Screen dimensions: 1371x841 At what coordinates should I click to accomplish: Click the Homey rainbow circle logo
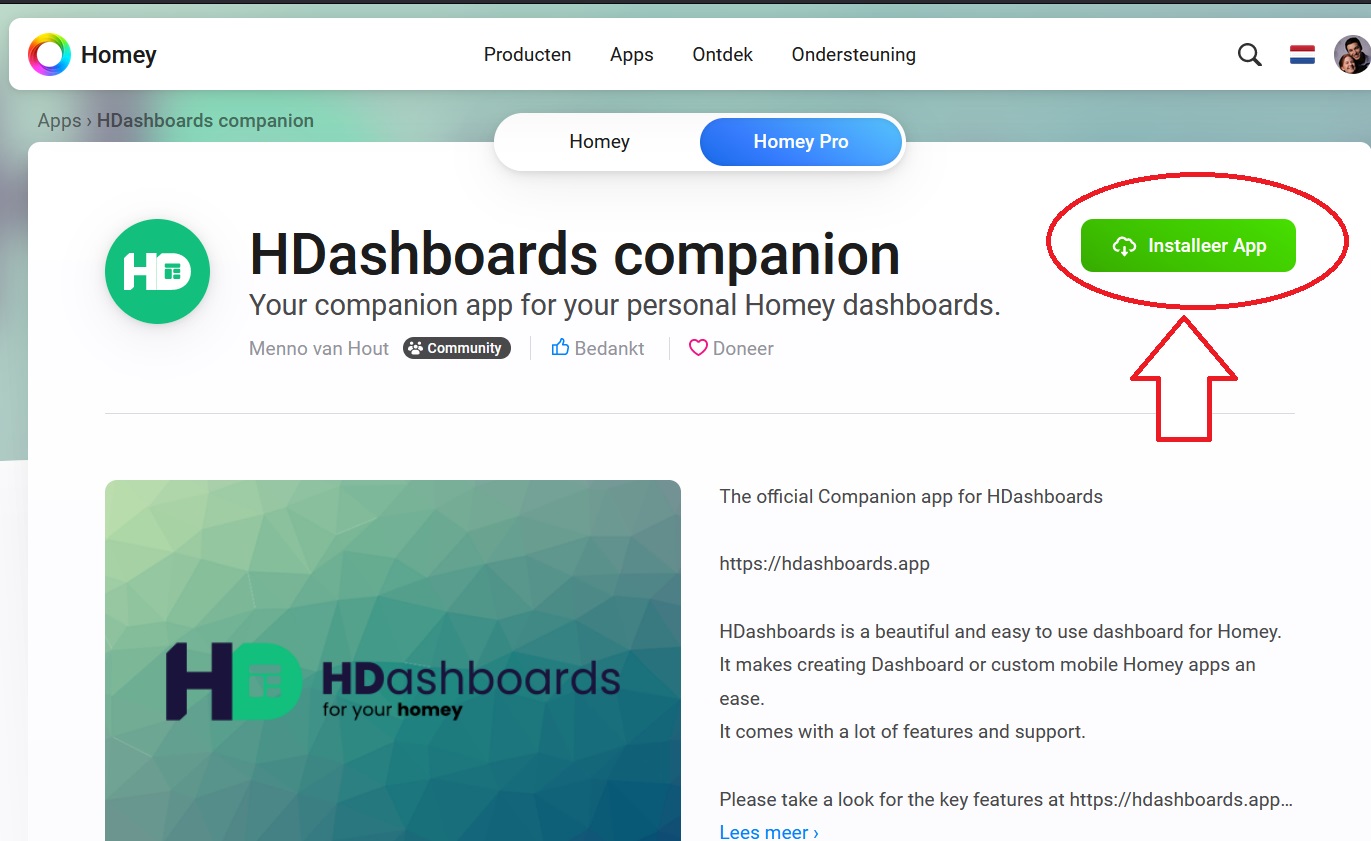click(x=49, y=54)
